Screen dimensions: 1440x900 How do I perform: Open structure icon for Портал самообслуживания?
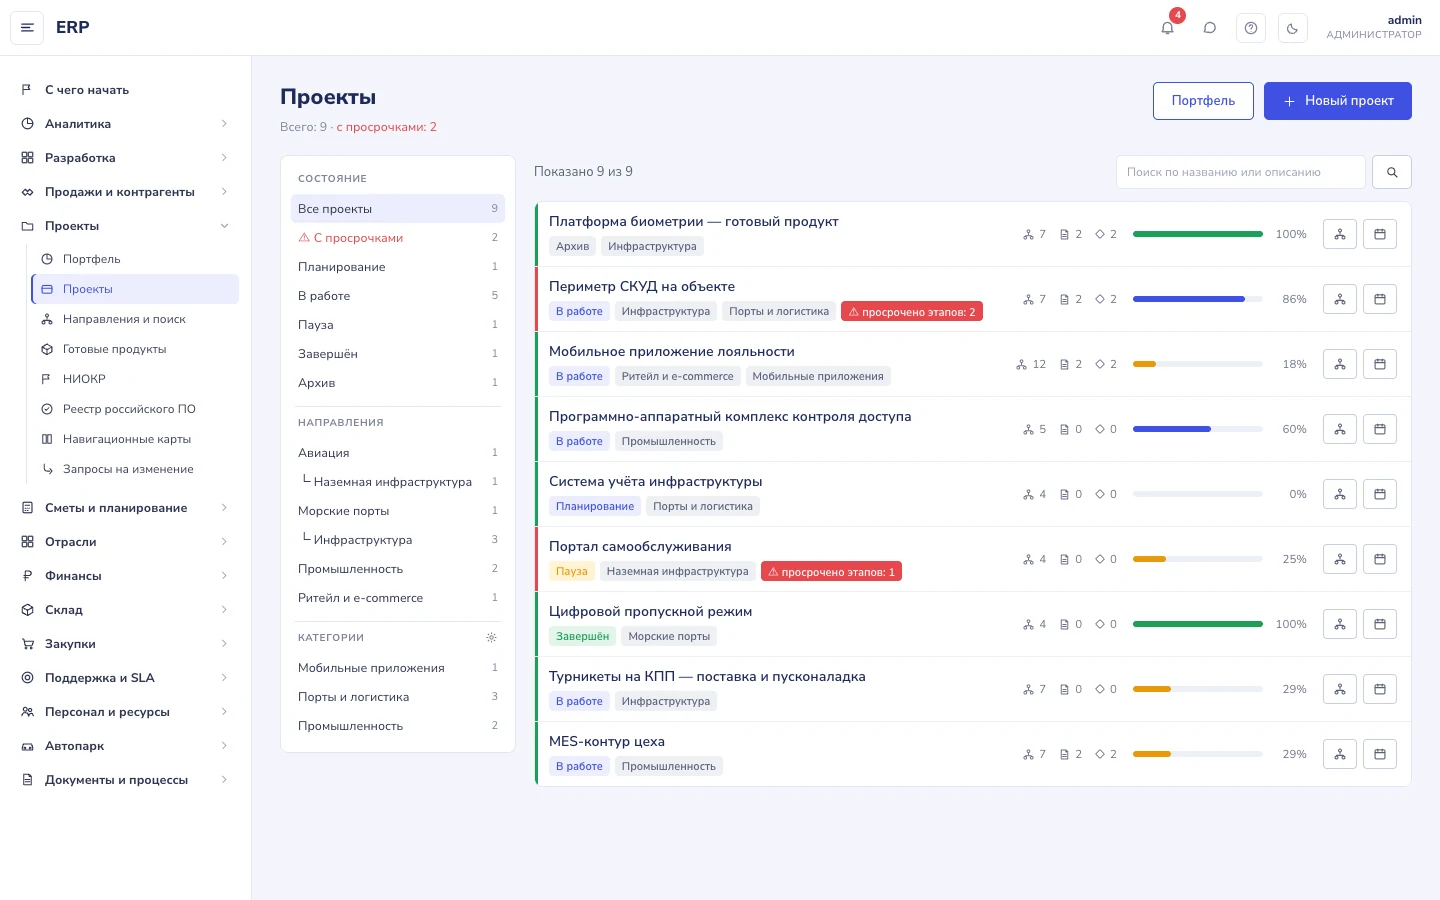pyautogui.click(x=1340, y=559)
